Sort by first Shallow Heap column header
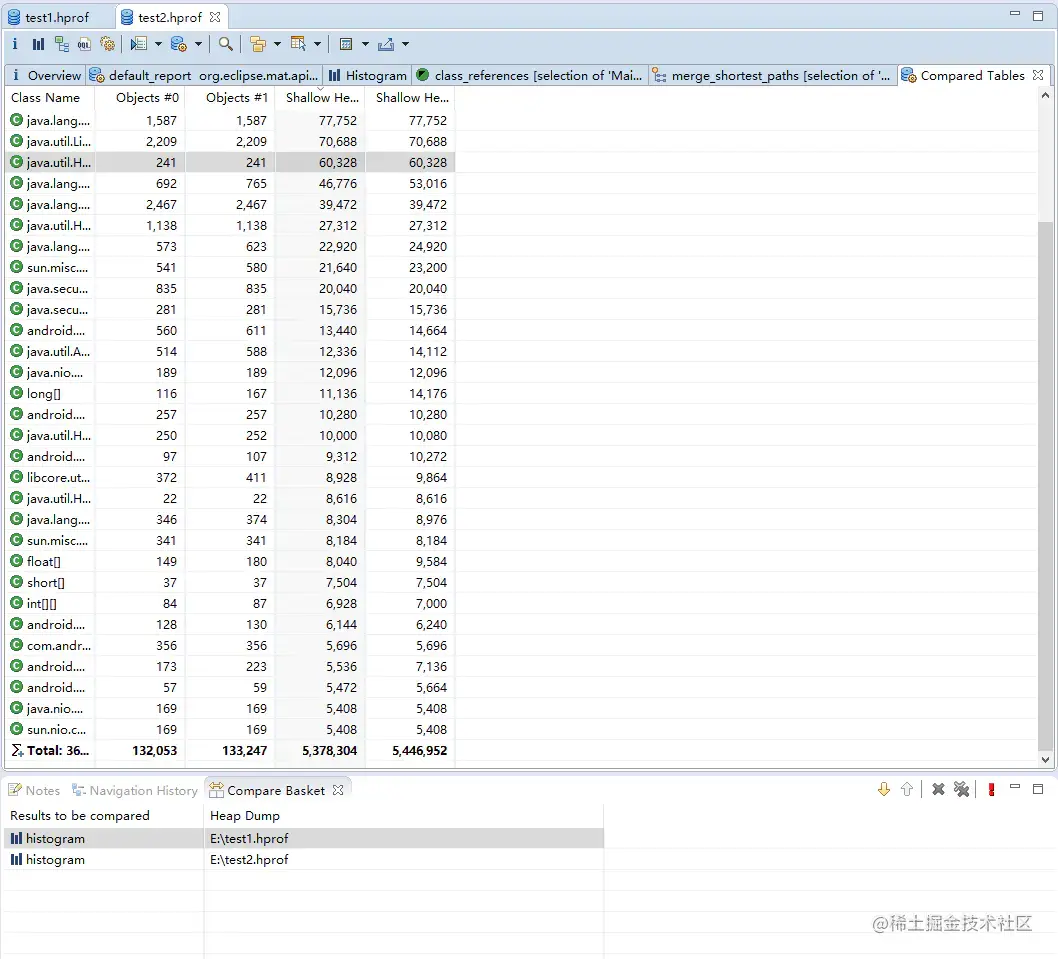 322,98
